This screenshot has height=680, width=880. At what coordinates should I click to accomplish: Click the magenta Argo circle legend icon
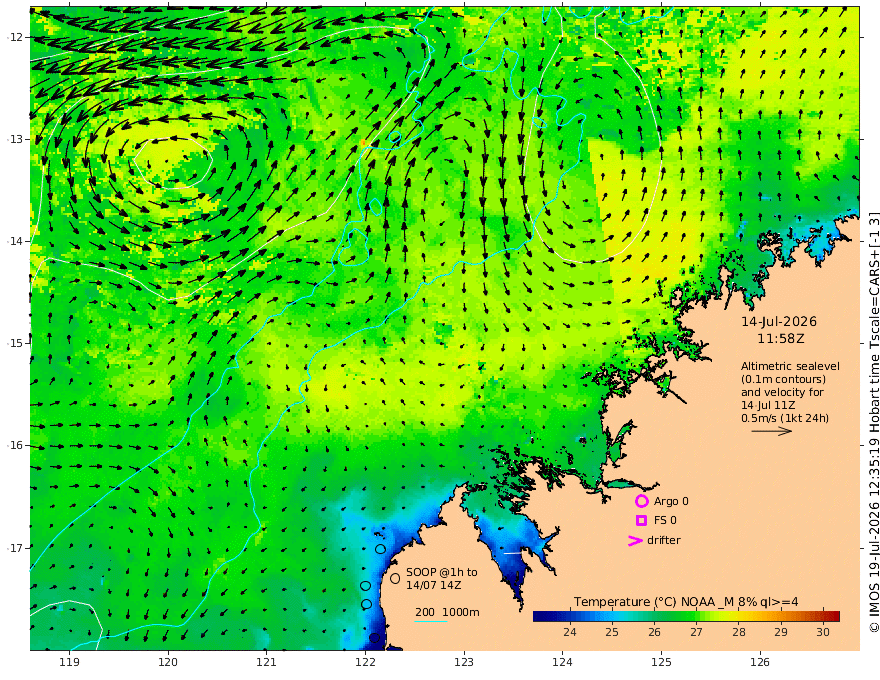tap(641, 501)
